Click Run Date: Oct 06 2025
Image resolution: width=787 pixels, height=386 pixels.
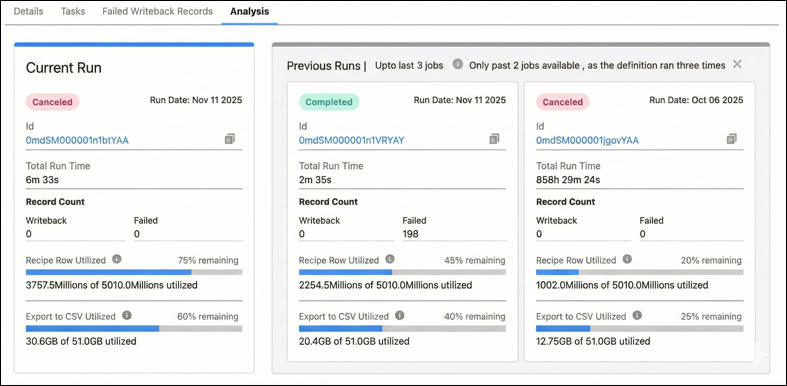click(696, 100)
